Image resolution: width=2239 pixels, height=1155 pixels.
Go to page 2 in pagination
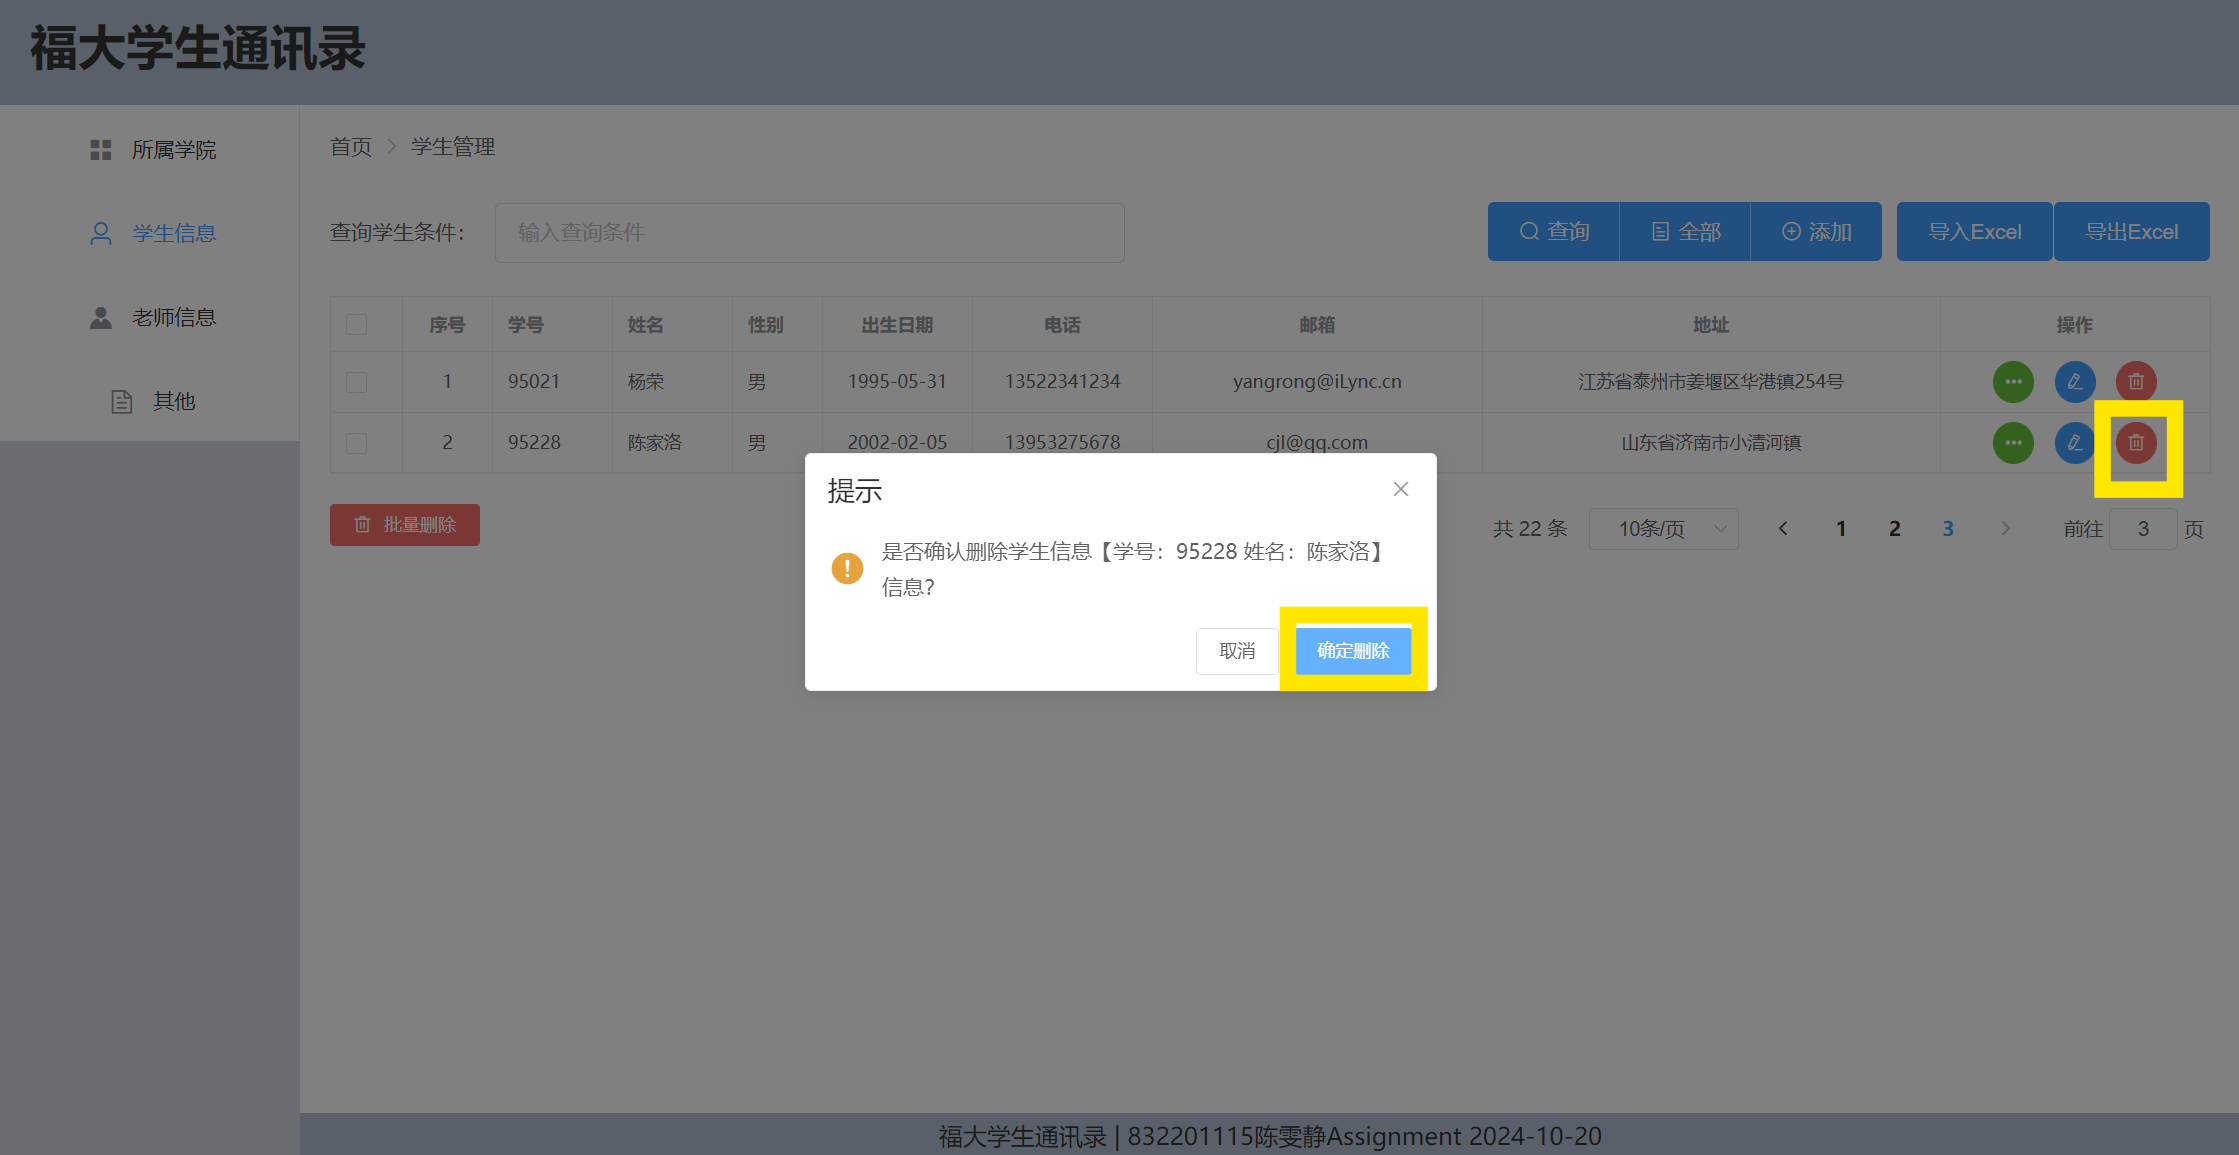[x=1894, y=529]
